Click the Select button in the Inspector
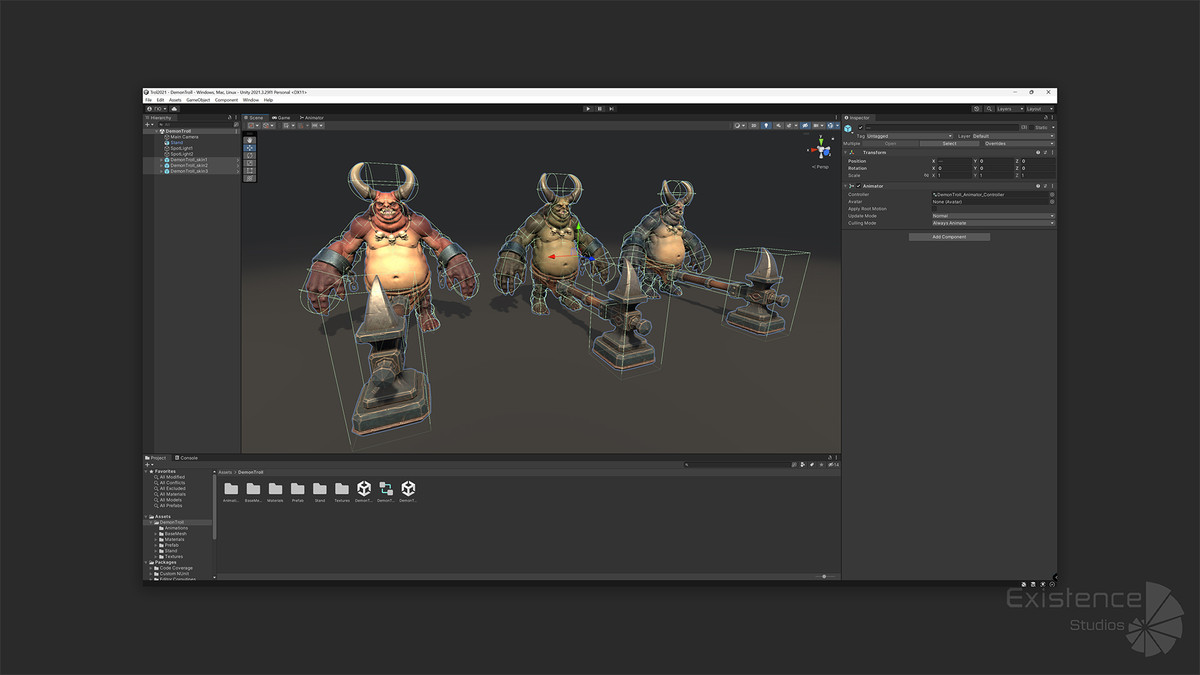The height and width of the screenshot is (675, 1200). 949,144
